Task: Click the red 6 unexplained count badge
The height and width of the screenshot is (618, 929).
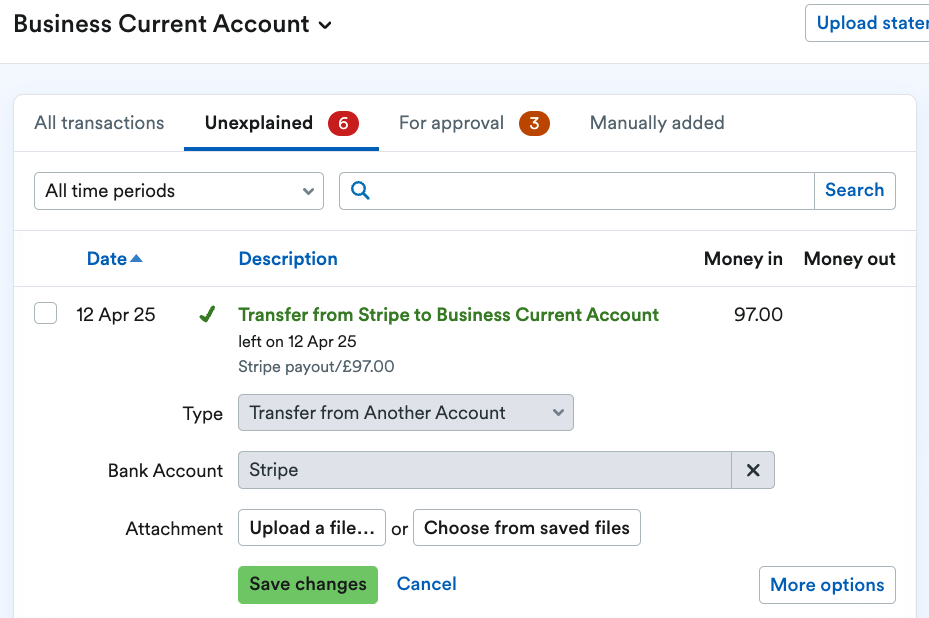Action: [344, 123]
